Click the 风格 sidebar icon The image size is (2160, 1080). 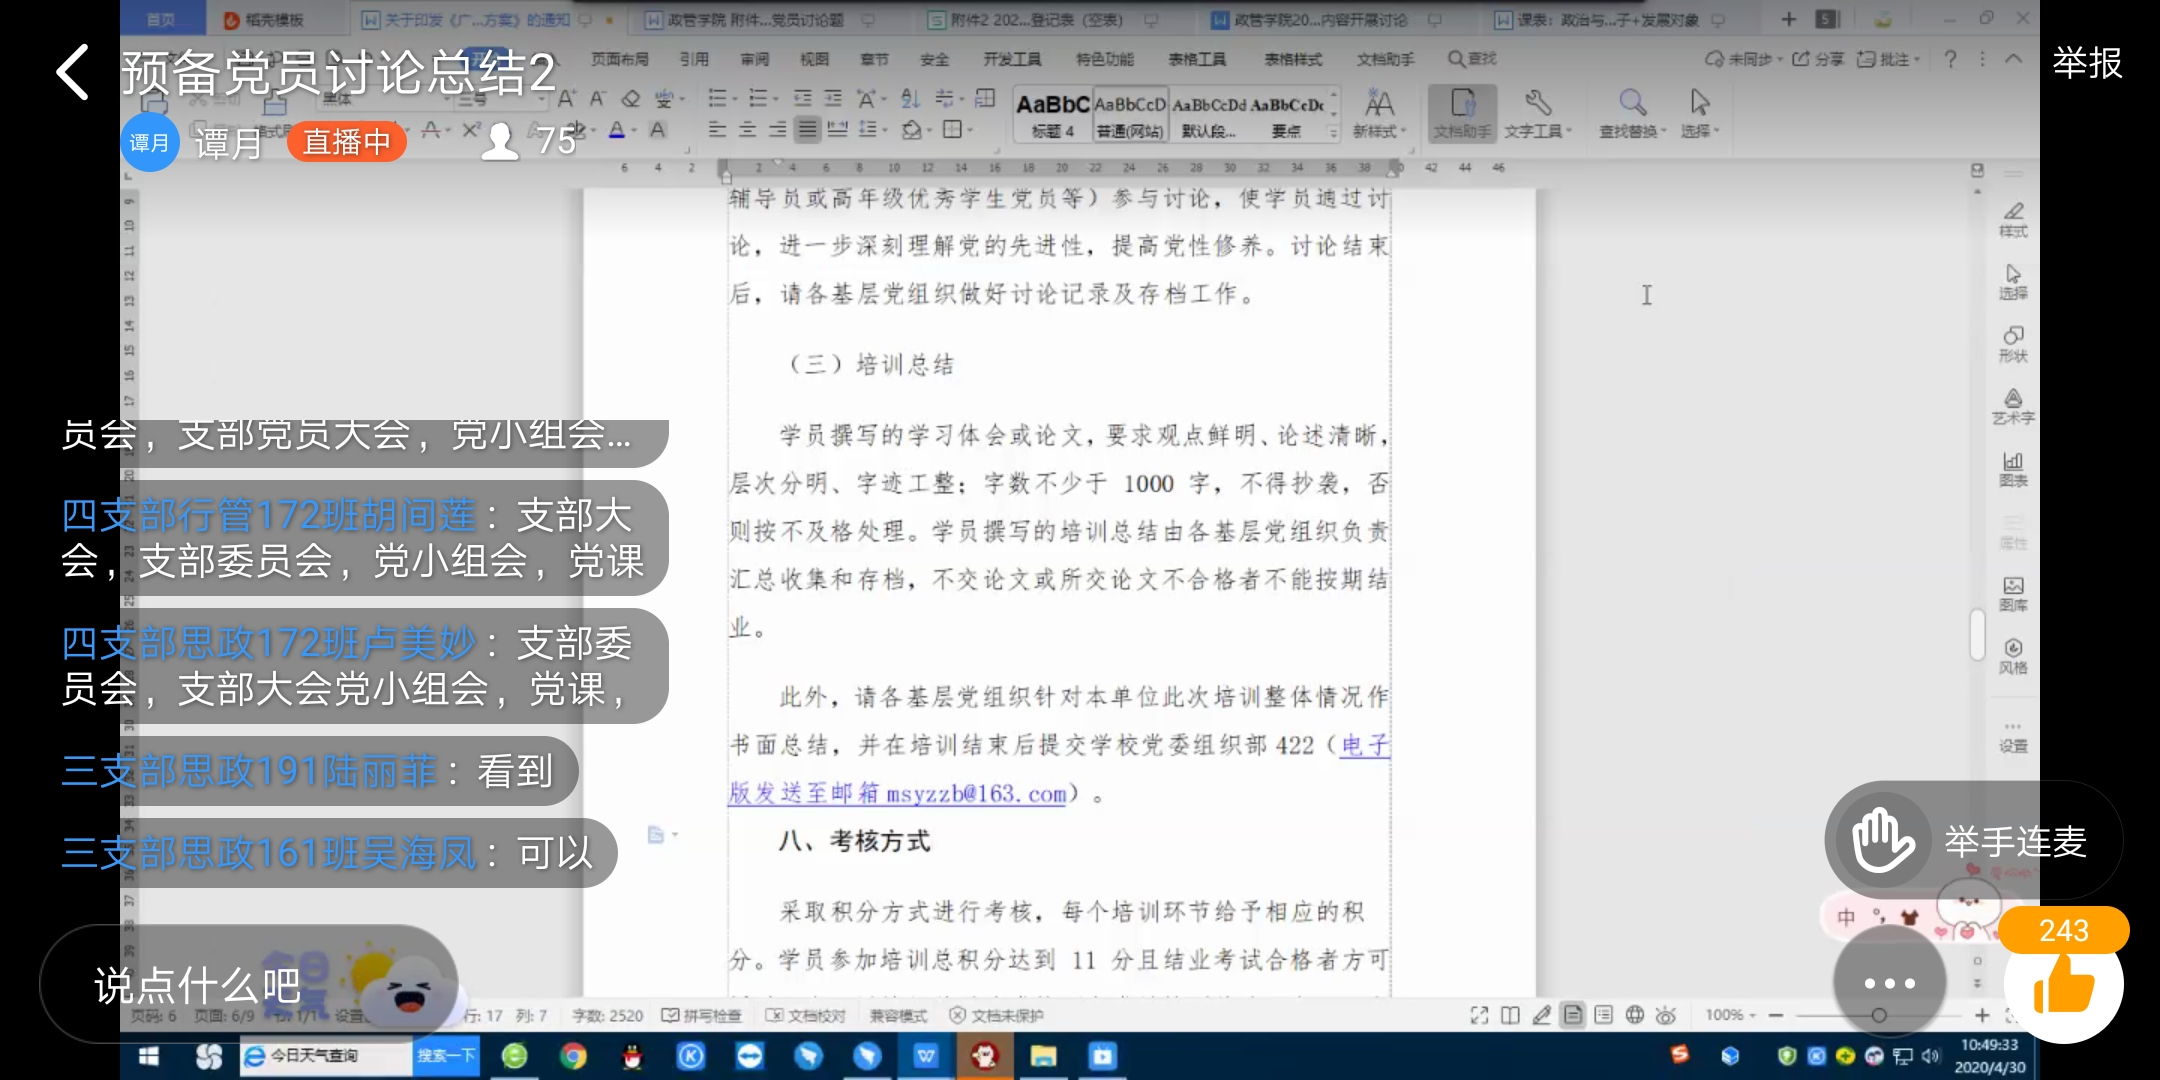click(2013, 656)
